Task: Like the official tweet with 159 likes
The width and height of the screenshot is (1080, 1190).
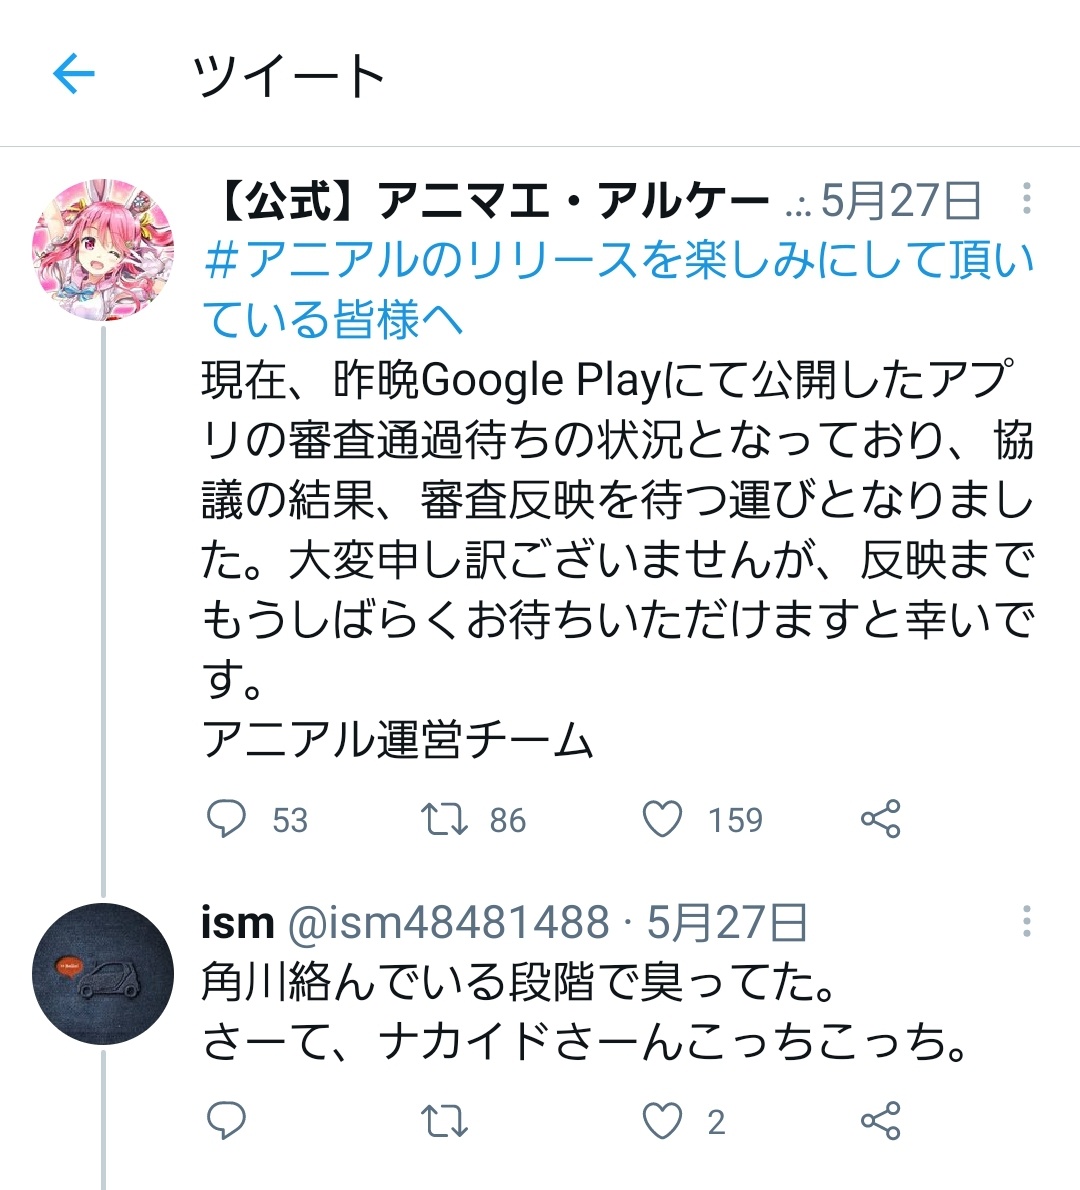Action: (662, 820)
